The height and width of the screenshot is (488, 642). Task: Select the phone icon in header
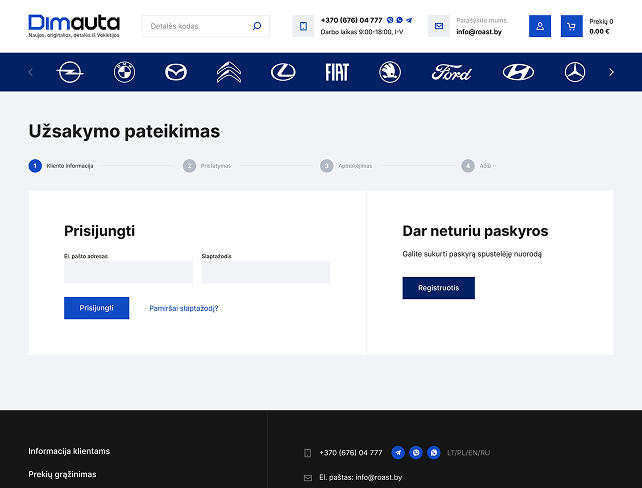(x=303, y=26)
